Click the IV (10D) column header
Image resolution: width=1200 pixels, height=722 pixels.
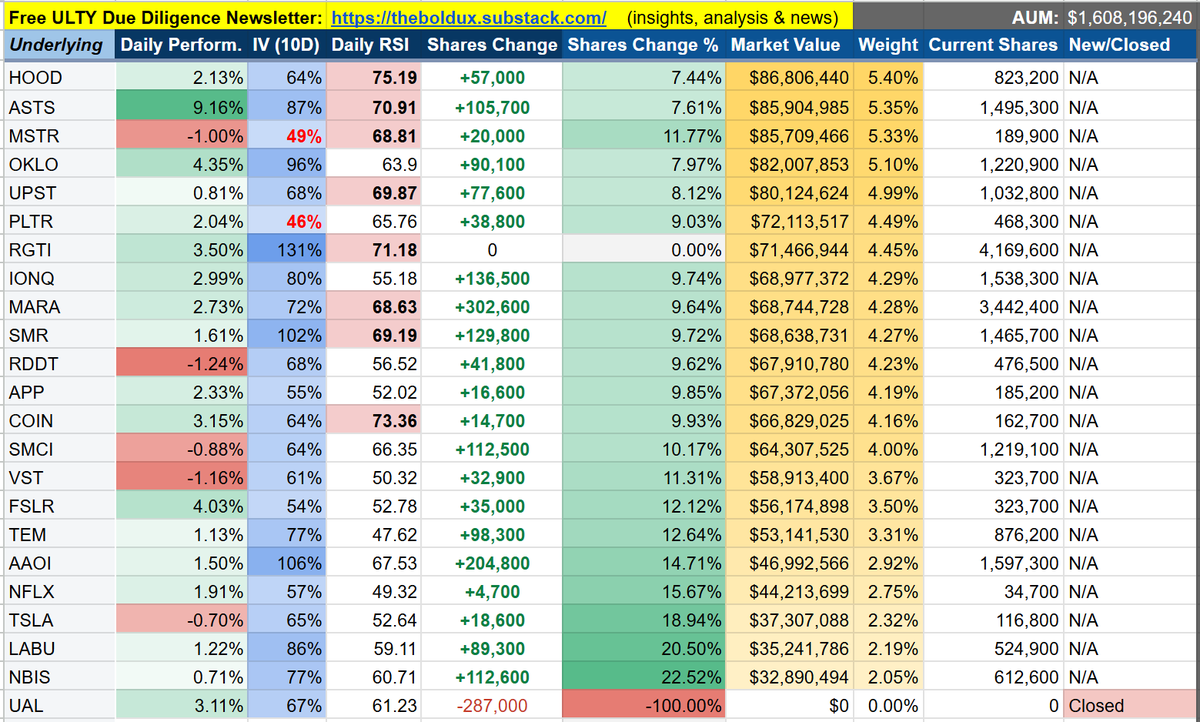click(285, 45)
